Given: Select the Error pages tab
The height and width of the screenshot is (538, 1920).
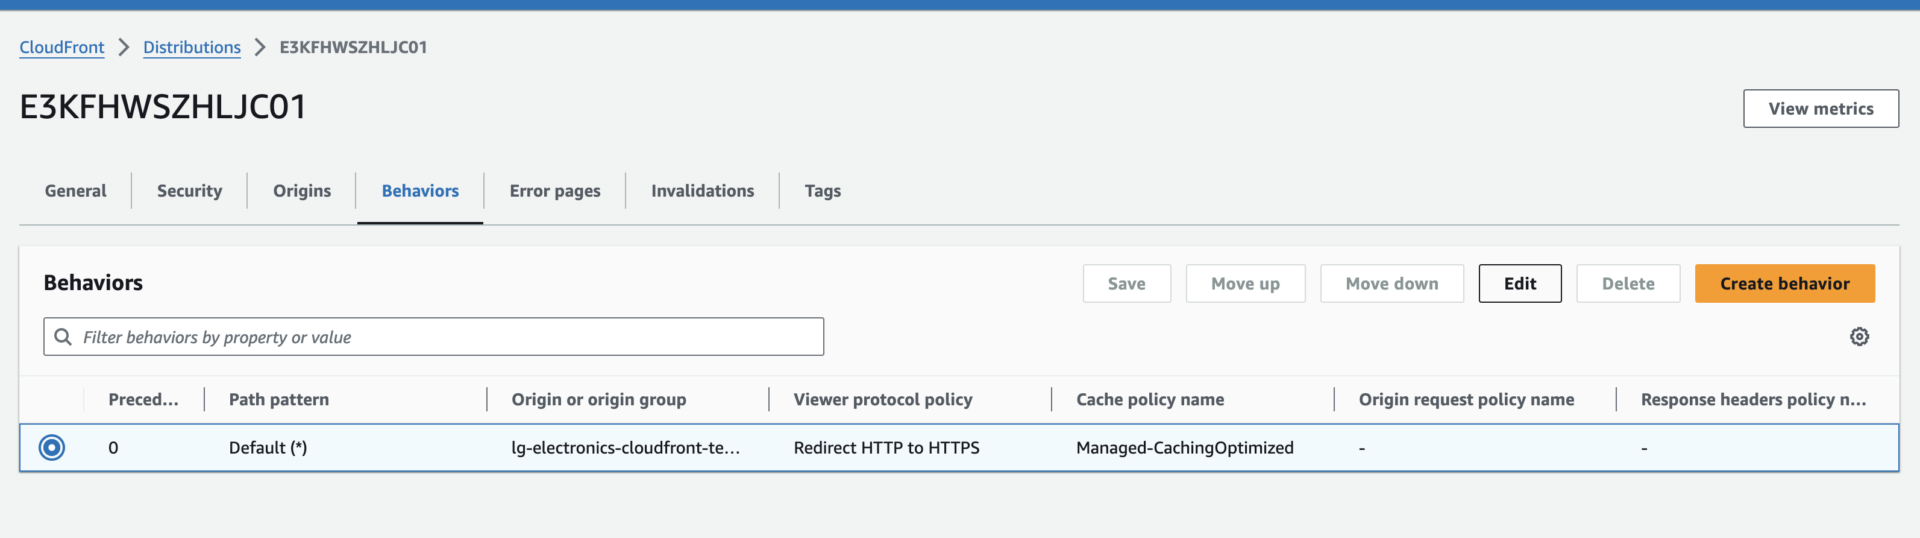Looking at the screenshot, I should coord(555,191).
